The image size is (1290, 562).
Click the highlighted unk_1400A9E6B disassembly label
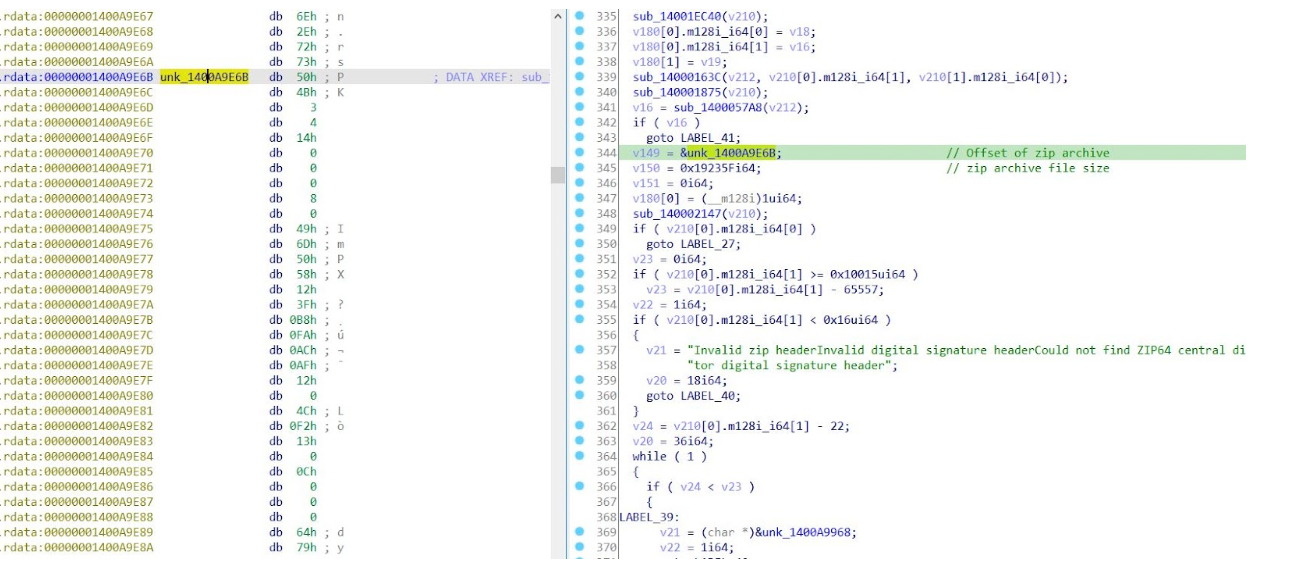click(204, 77)
